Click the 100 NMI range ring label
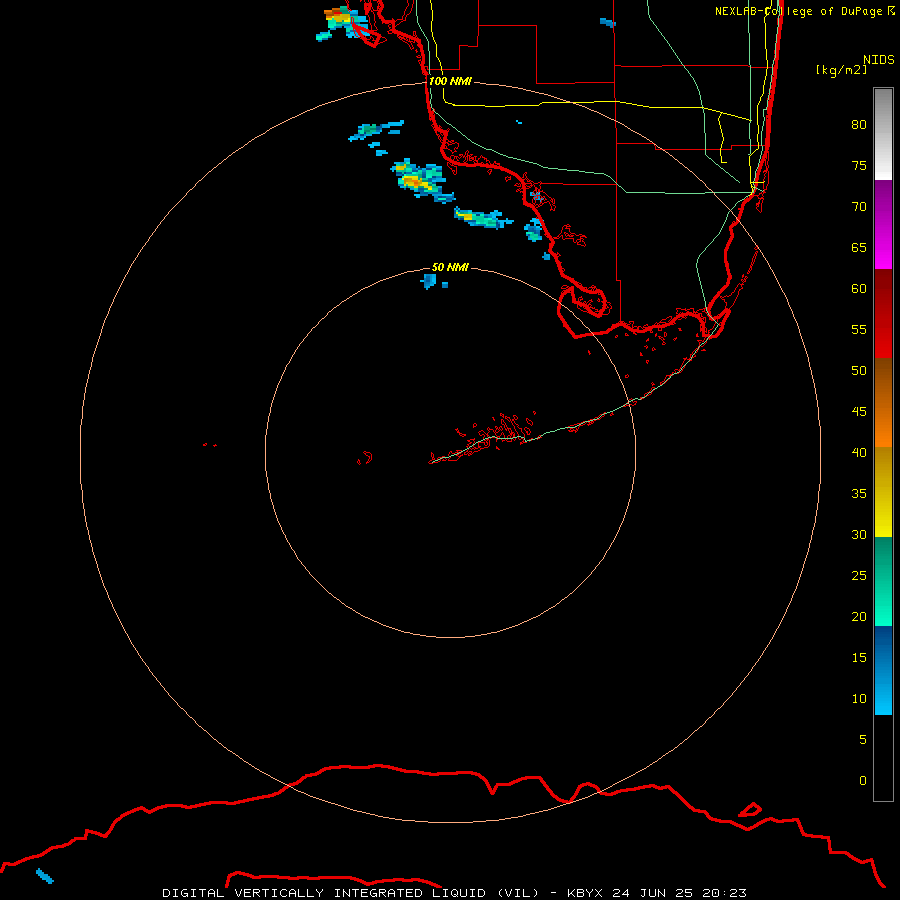The width and height of the screenshot is (900, 900). pos(450,81)
